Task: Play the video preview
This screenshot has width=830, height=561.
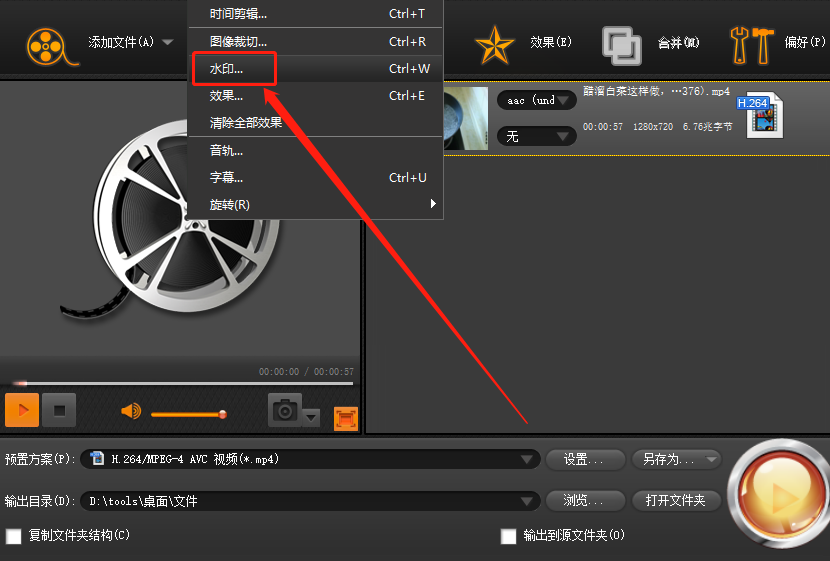Action: (x=22, y=410)
